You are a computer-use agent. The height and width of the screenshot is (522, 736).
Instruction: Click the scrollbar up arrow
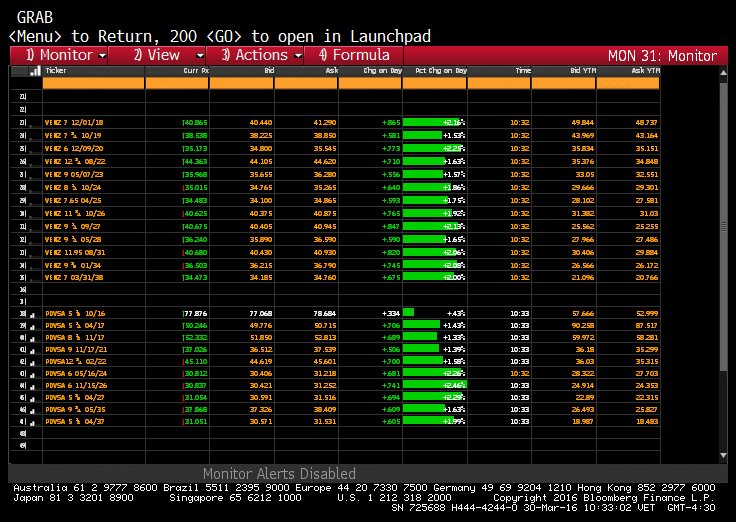(x=723, y=72)
